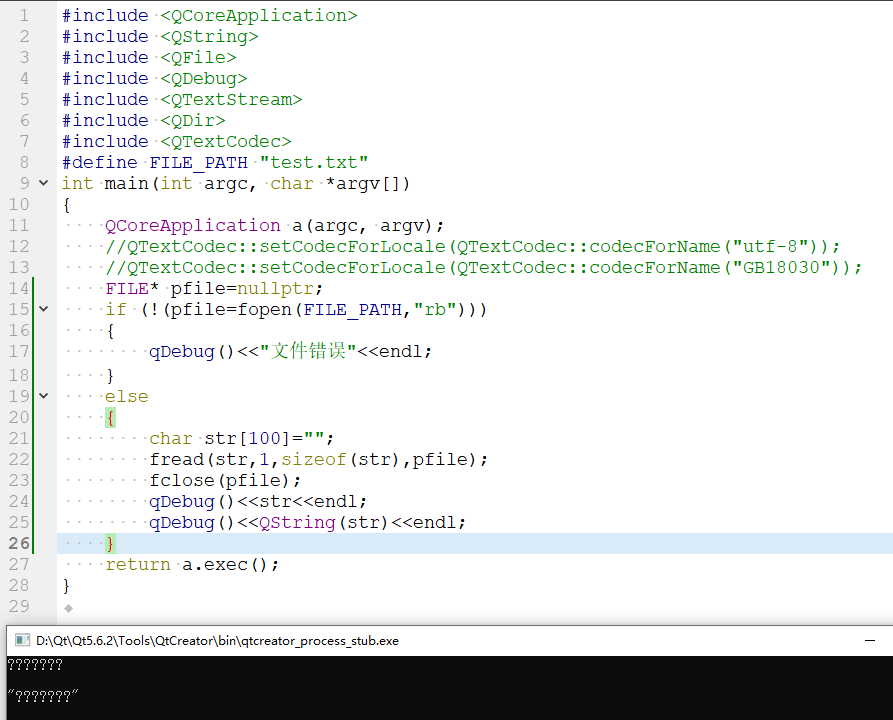The image size is (893, 720).
Task: Click the first ??????? console output line
Action: (x=35, y=664)
